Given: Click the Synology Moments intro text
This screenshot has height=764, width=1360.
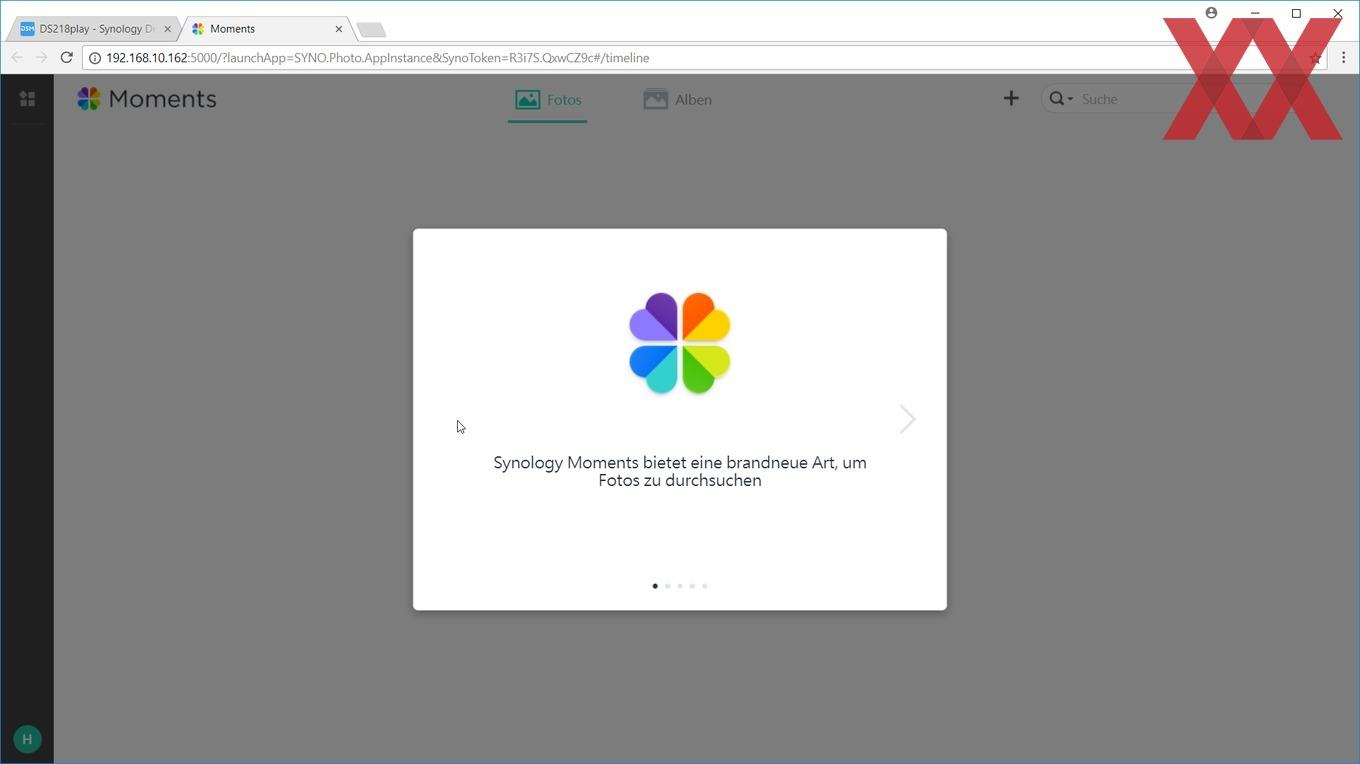Looking at the screenshot, I should (680, 471).
